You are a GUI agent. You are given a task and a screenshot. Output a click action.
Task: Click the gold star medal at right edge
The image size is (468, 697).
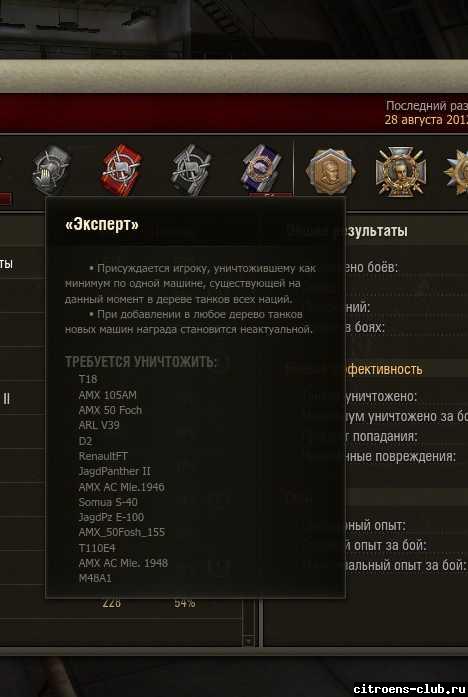(x=457, y=172)
